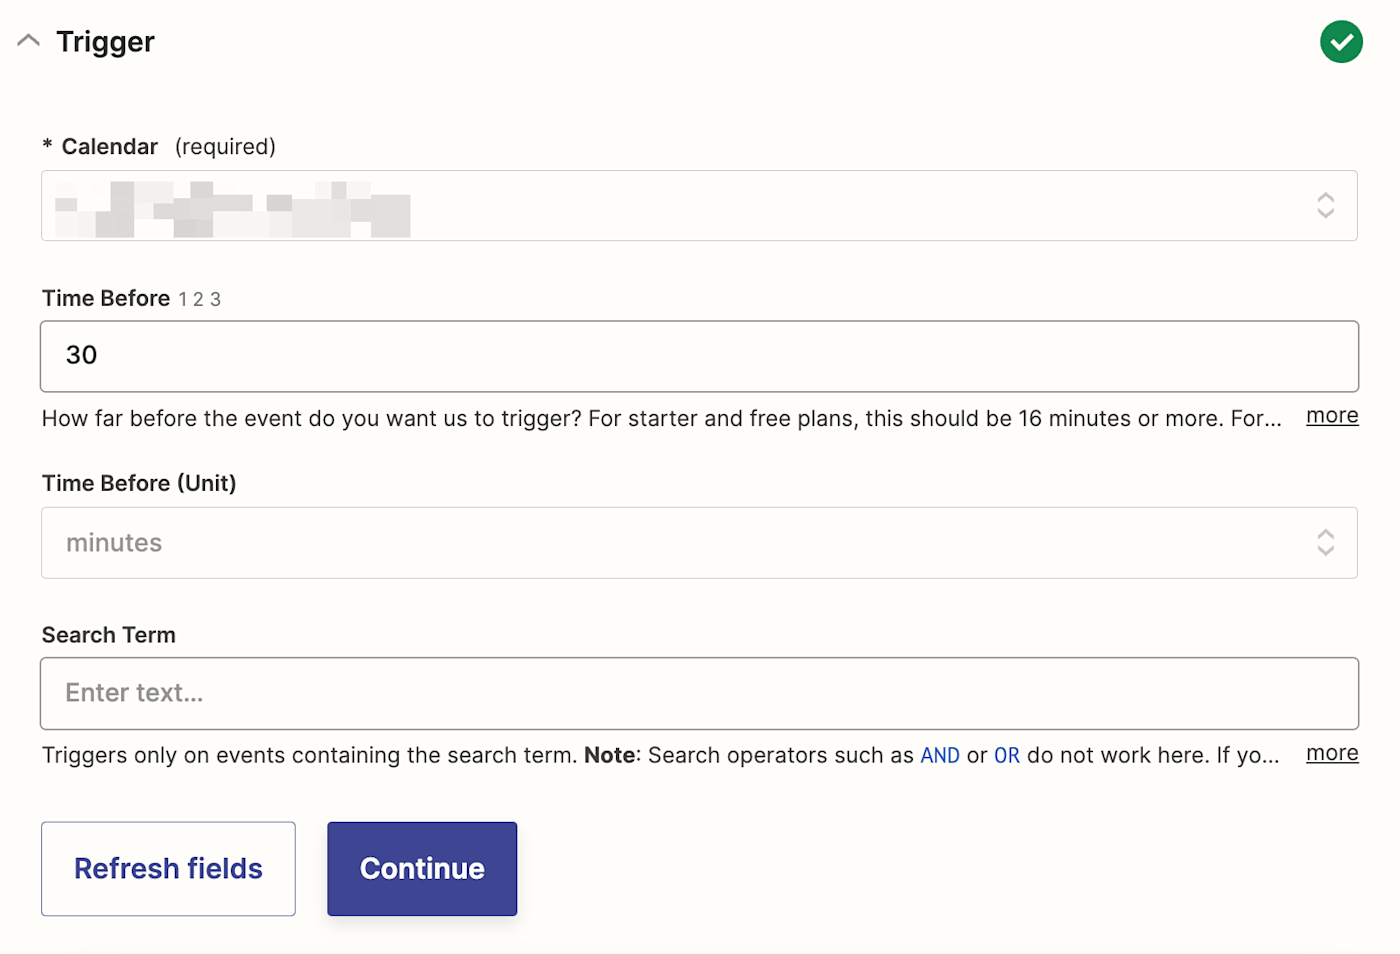Click the OR operator link
This screenshot has height=954, width=1400.
click(x=1007, y=756)
